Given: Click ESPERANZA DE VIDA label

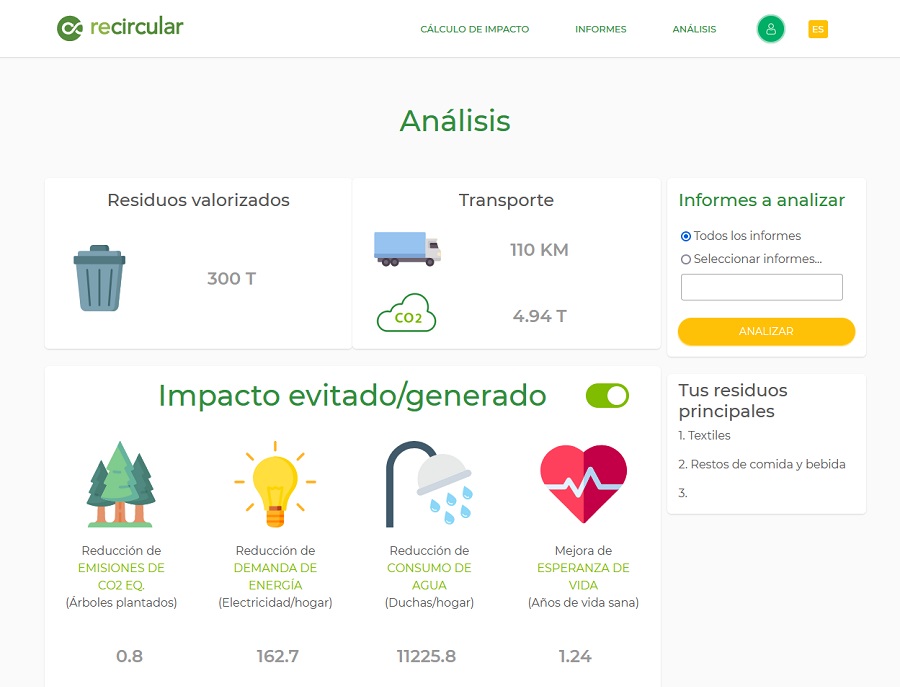Looking at the screenshot, I should 583,576.
